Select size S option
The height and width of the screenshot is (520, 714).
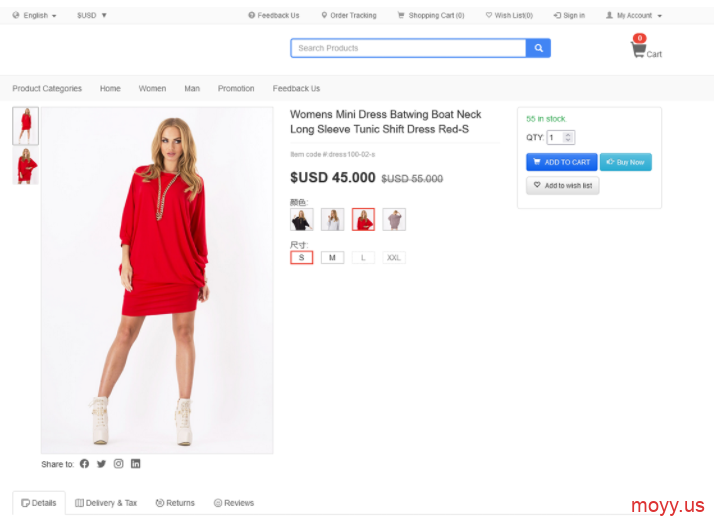(x=301, y=258)
